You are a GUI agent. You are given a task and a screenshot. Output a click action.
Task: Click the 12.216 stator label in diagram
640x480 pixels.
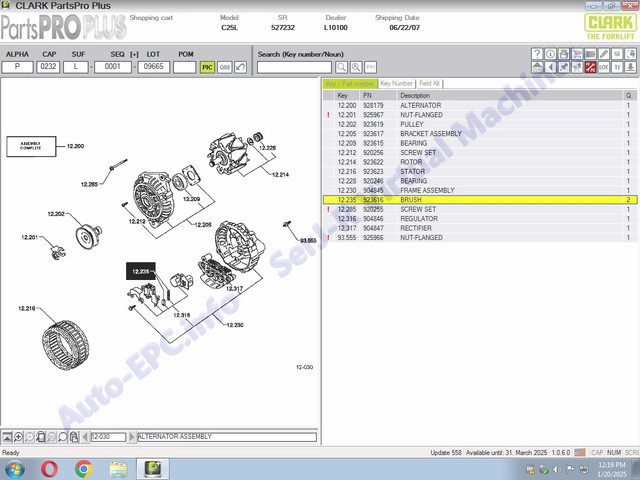tap(27, 309)
